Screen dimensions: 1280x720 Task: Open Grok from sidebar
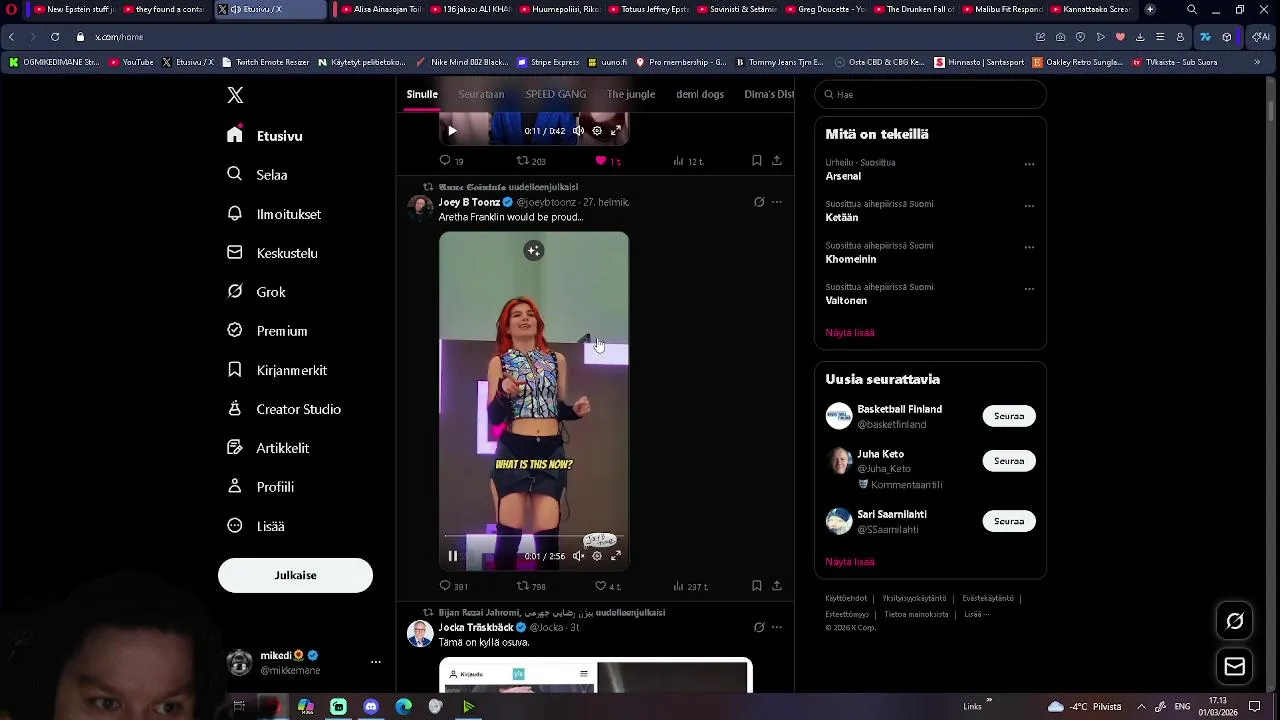pyautogui.click(x=256, y=292)
